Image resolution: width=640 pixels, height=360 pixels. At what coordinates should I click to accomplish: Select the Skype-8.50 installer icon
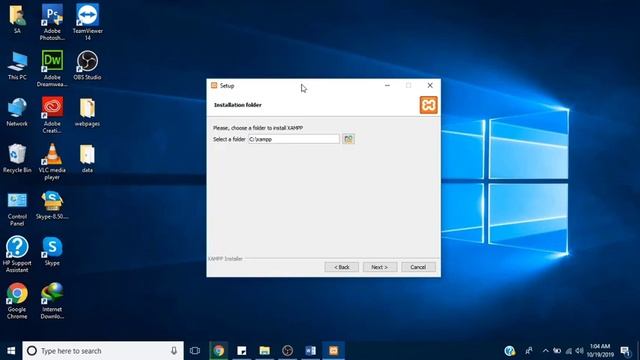(x=52, y=205)
